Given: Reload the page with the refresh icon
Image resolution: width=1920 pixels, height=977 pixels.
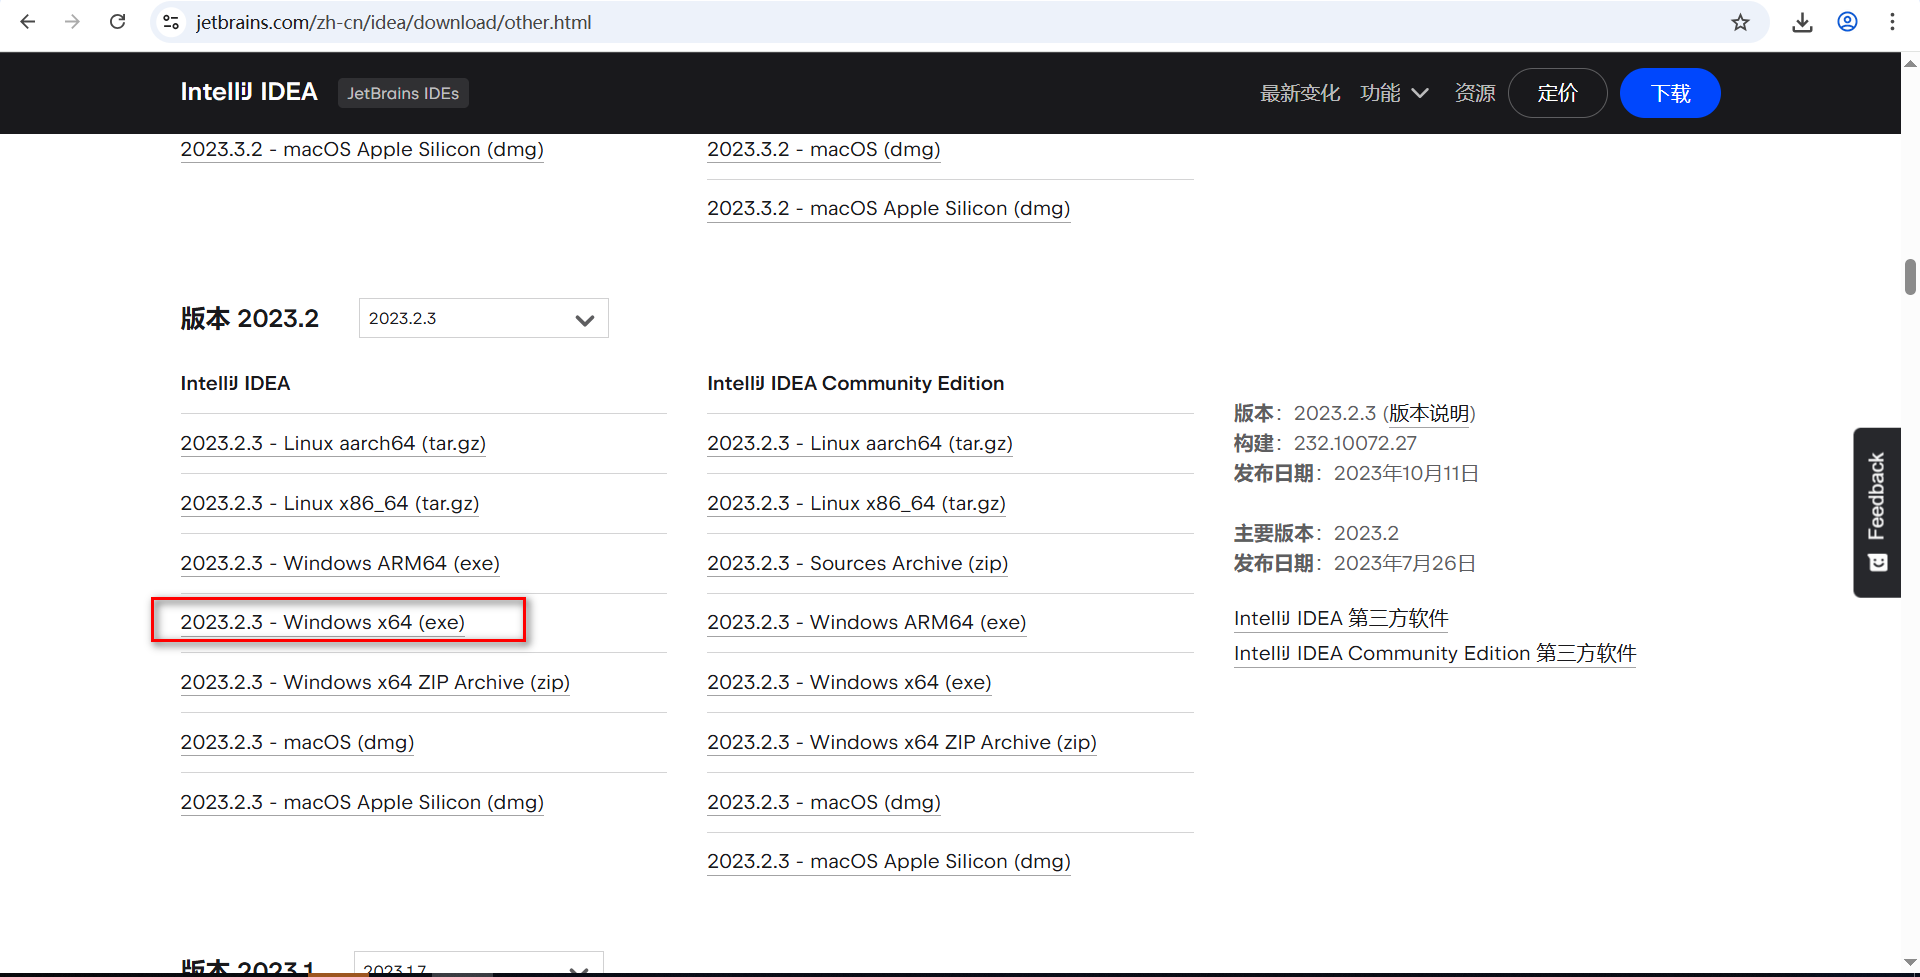Looking at the screenshot, I should [117, 22].
